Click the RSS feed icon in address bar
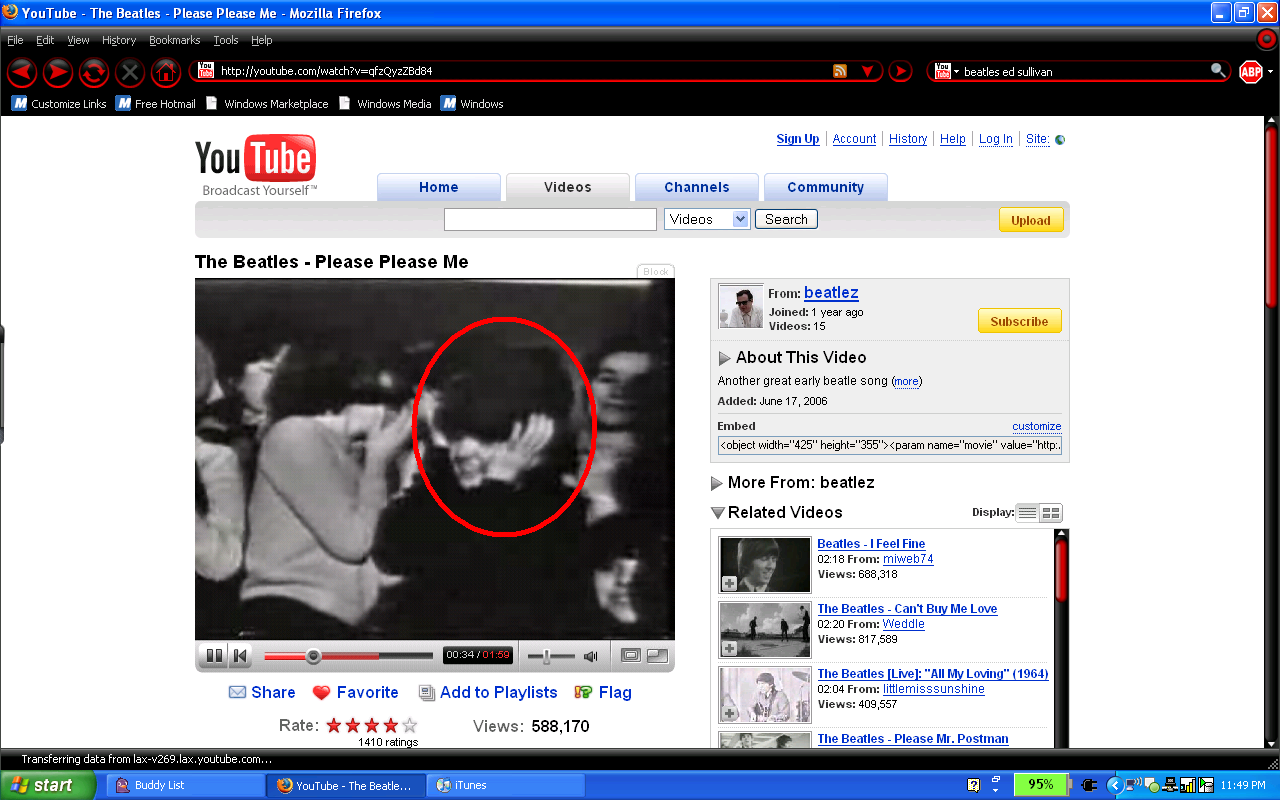Screen dimensions: 1280x800 click(840, 71)
